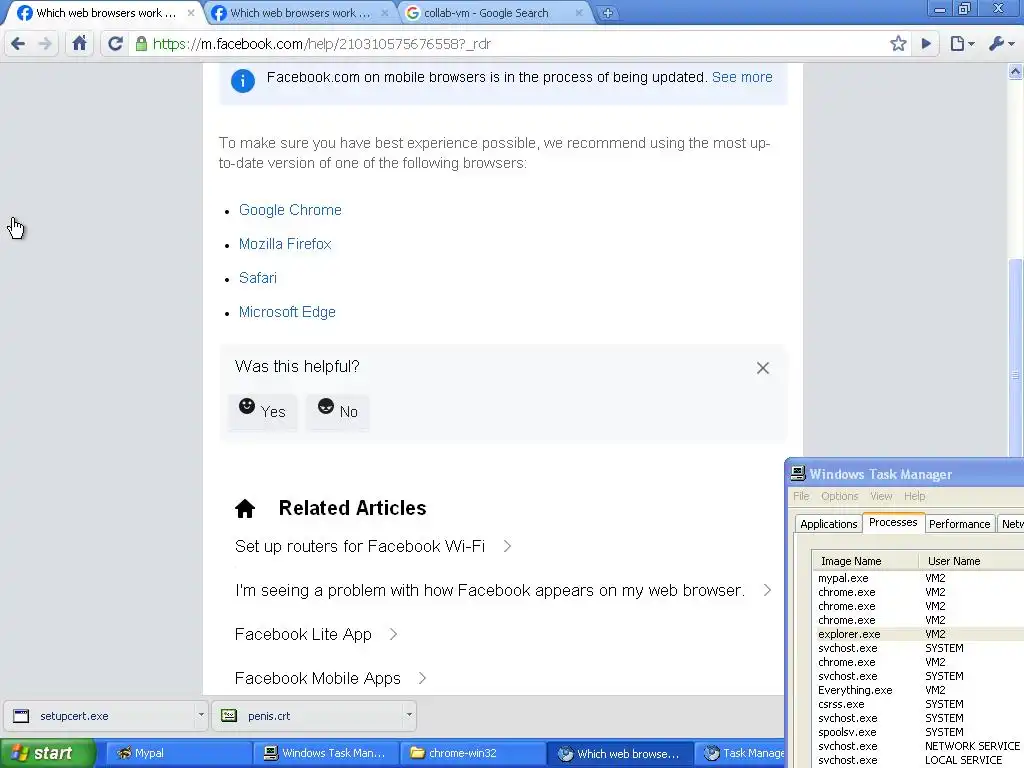This screenshot has width=1024, height=768.
Task: Close the collab-vm Google Search tab
Action: coord(579,12)
